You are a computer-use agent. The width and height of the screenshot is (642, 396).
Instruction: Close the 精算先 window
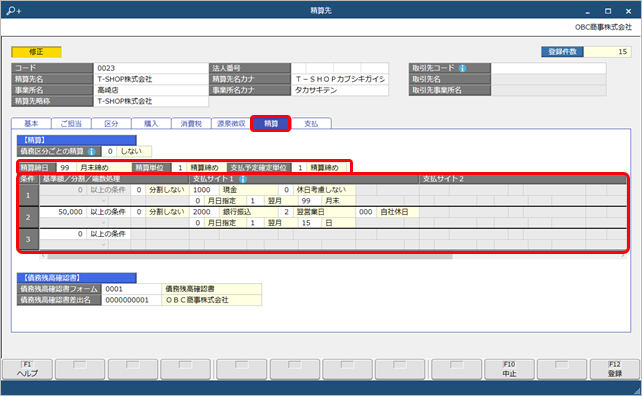[x=628, y=11]
